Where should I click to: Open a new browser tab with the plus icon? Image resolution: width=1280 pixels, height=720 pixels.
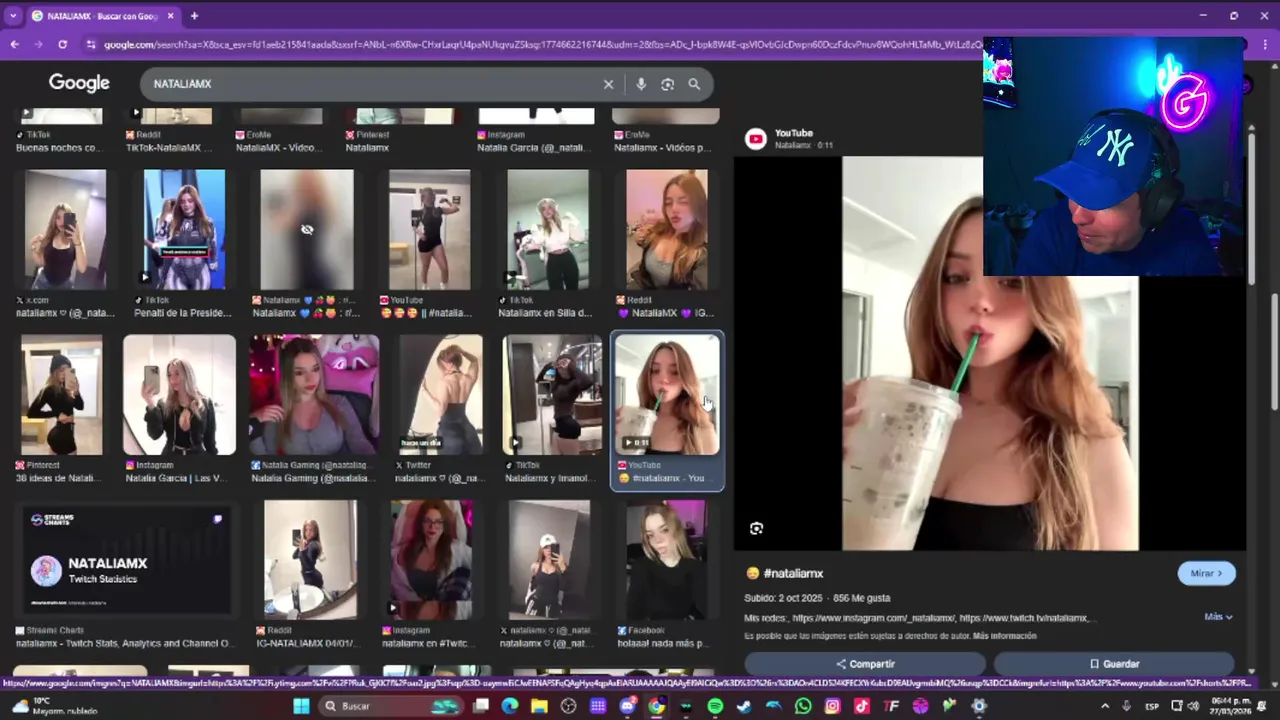(194, 16)
